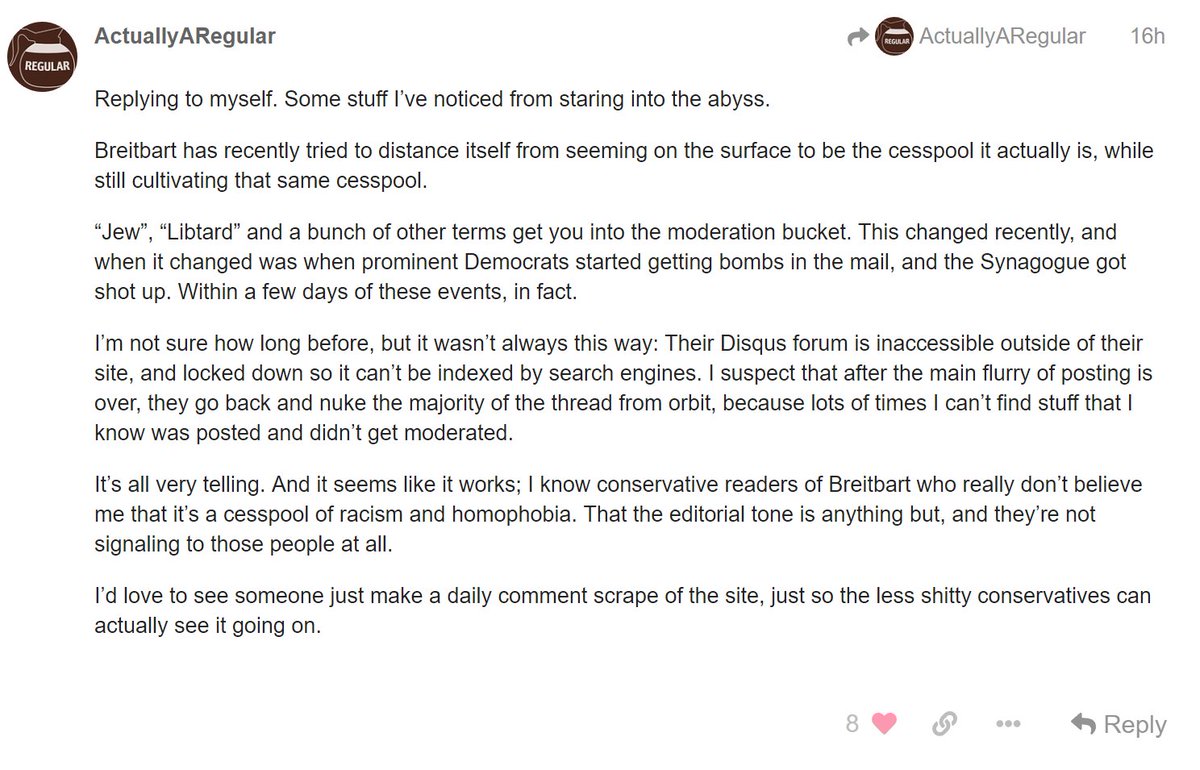
Task: Copy the post link via the chain icon
Action: [x=944, y=723]
